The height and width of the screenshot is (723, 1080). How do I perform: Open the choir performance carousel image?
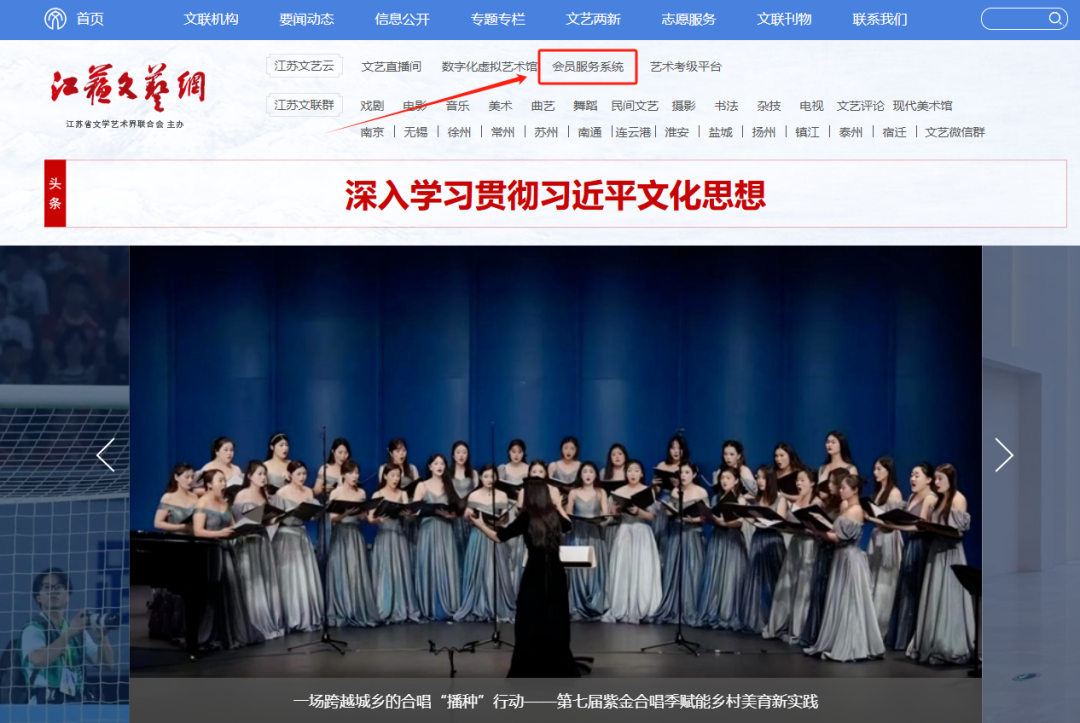[555, 460]
